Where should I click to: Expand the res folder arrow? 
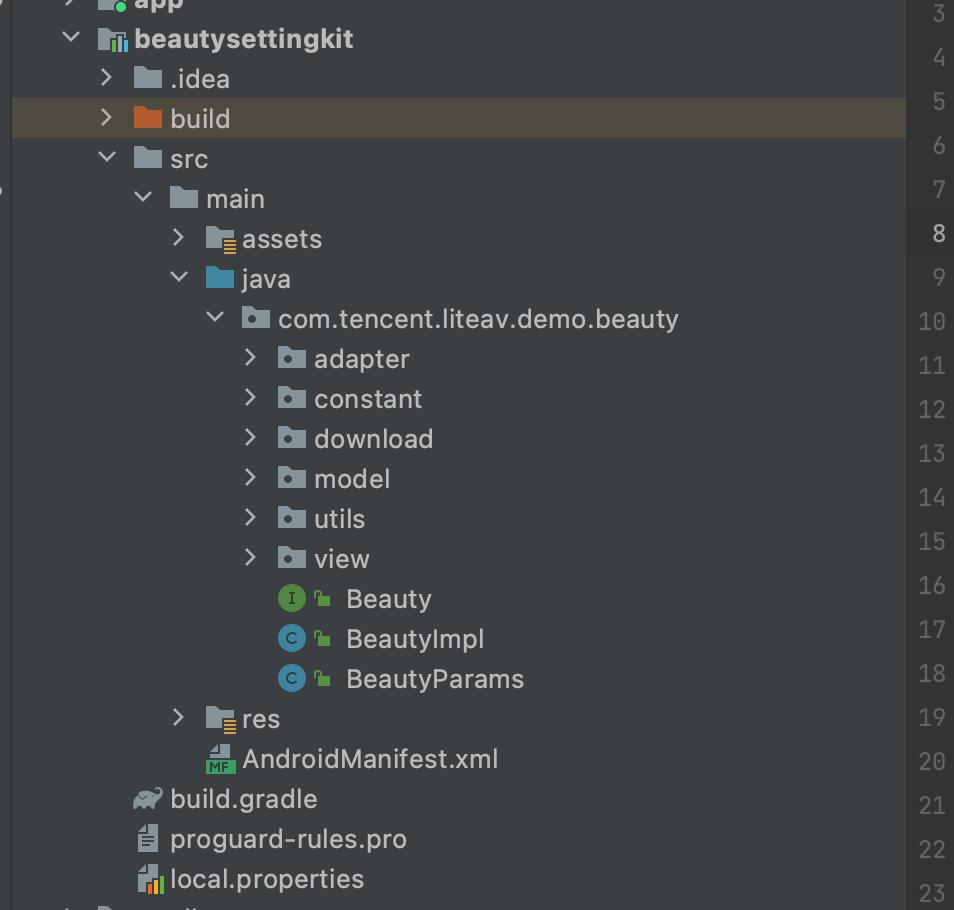[x=178, y=718]
